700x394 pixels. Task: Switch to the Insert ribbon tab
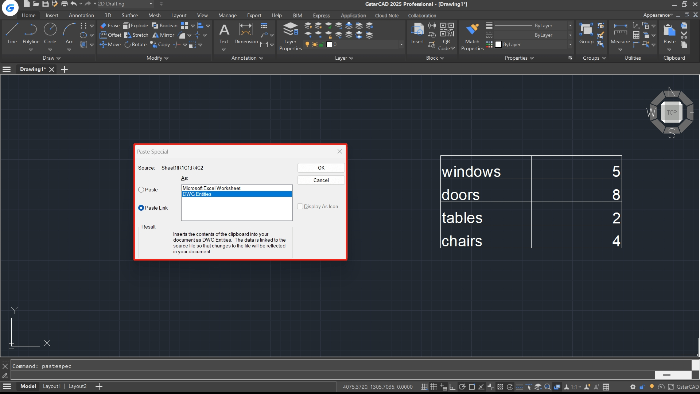pos(52,15)
